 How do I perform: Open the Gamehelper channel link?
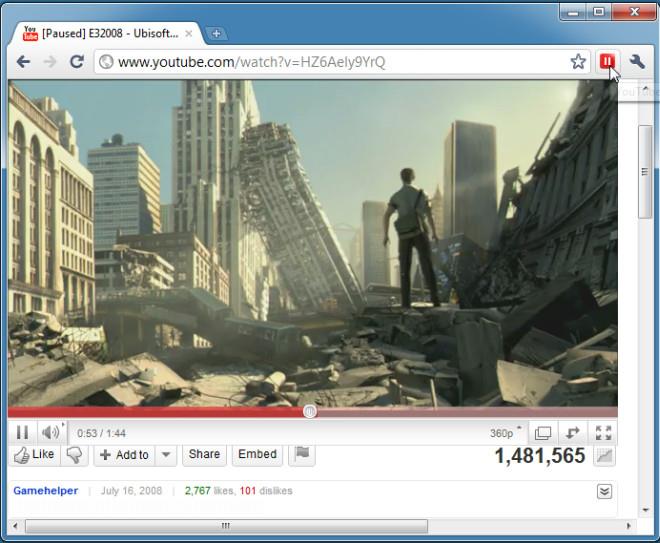[45, 491]
